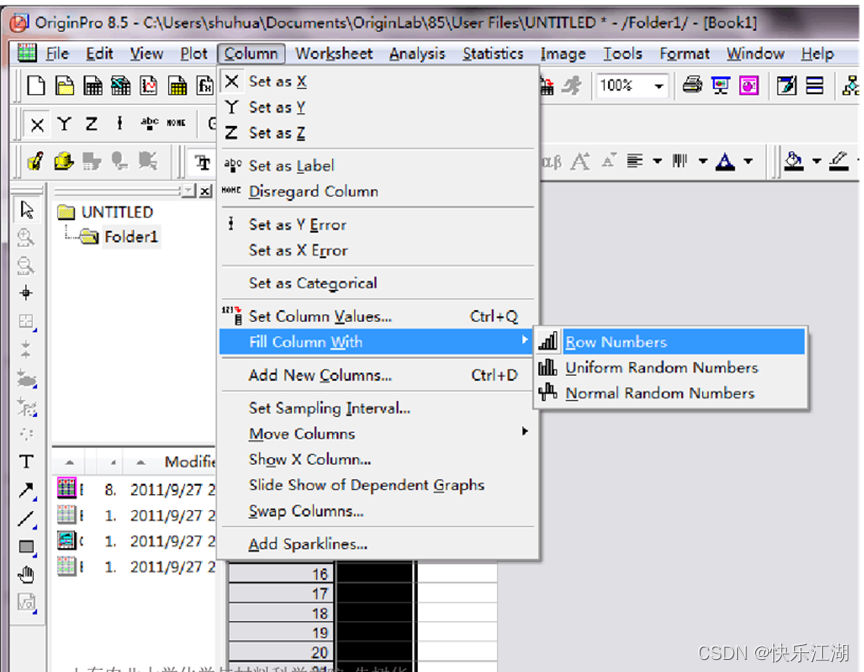The height and width of the screenshot is (672, 864).
Task: Set column as Z using toolbar icon
Action: click(91, 124)
